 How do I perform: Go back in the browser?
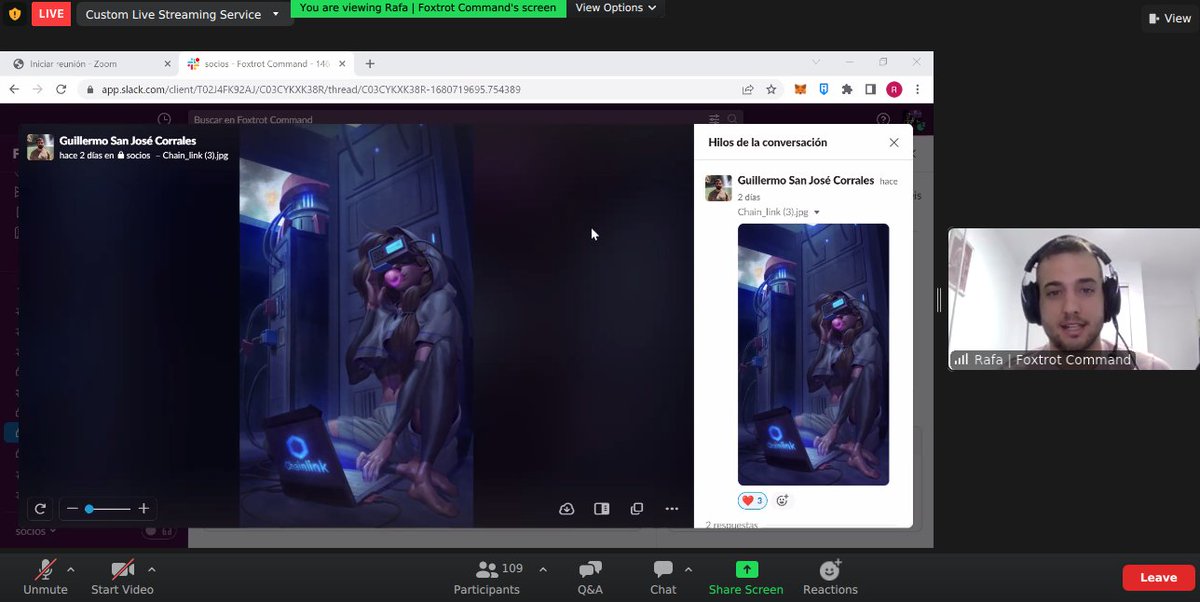pos(14,89)
